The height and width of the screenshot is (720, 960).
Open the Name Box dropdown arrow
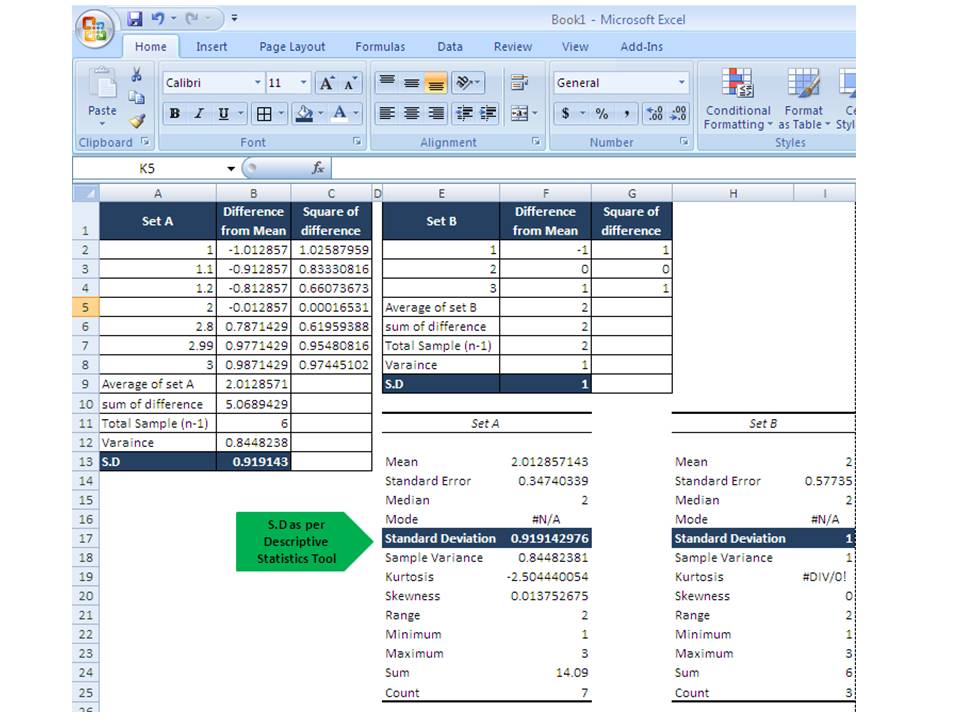(x=232, y=168)
